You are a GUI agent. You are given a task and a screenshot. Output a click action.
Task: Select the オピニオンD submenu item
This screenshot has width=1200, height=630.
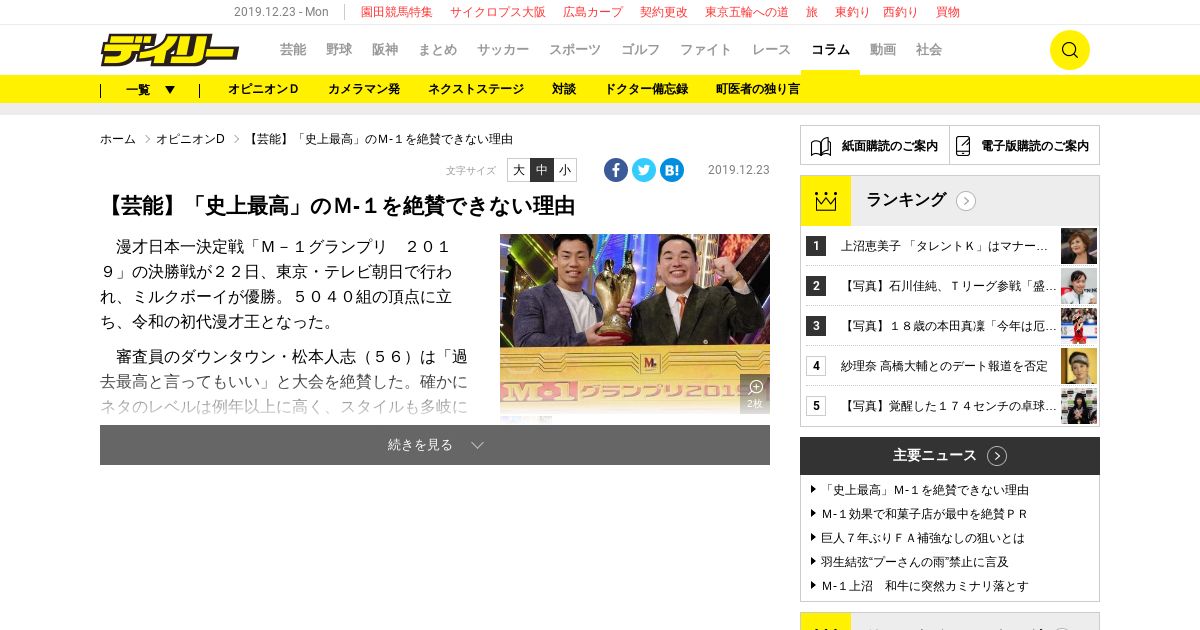264,89
